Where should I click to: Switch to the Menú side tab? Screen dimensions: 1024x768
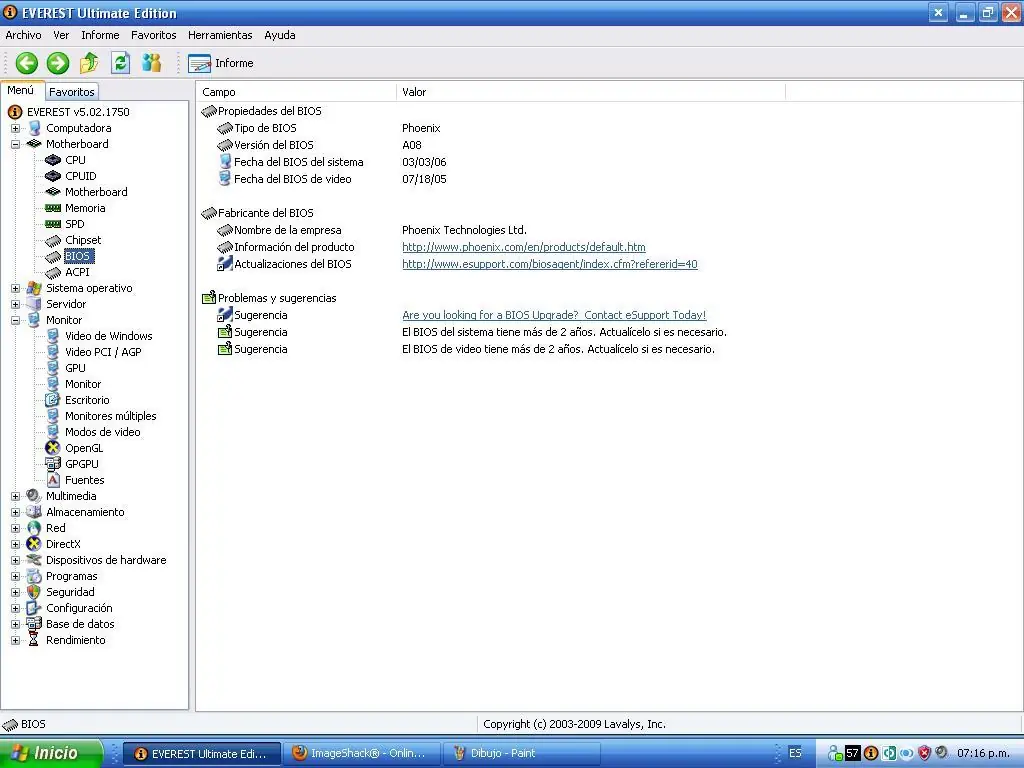click(21, 90)
